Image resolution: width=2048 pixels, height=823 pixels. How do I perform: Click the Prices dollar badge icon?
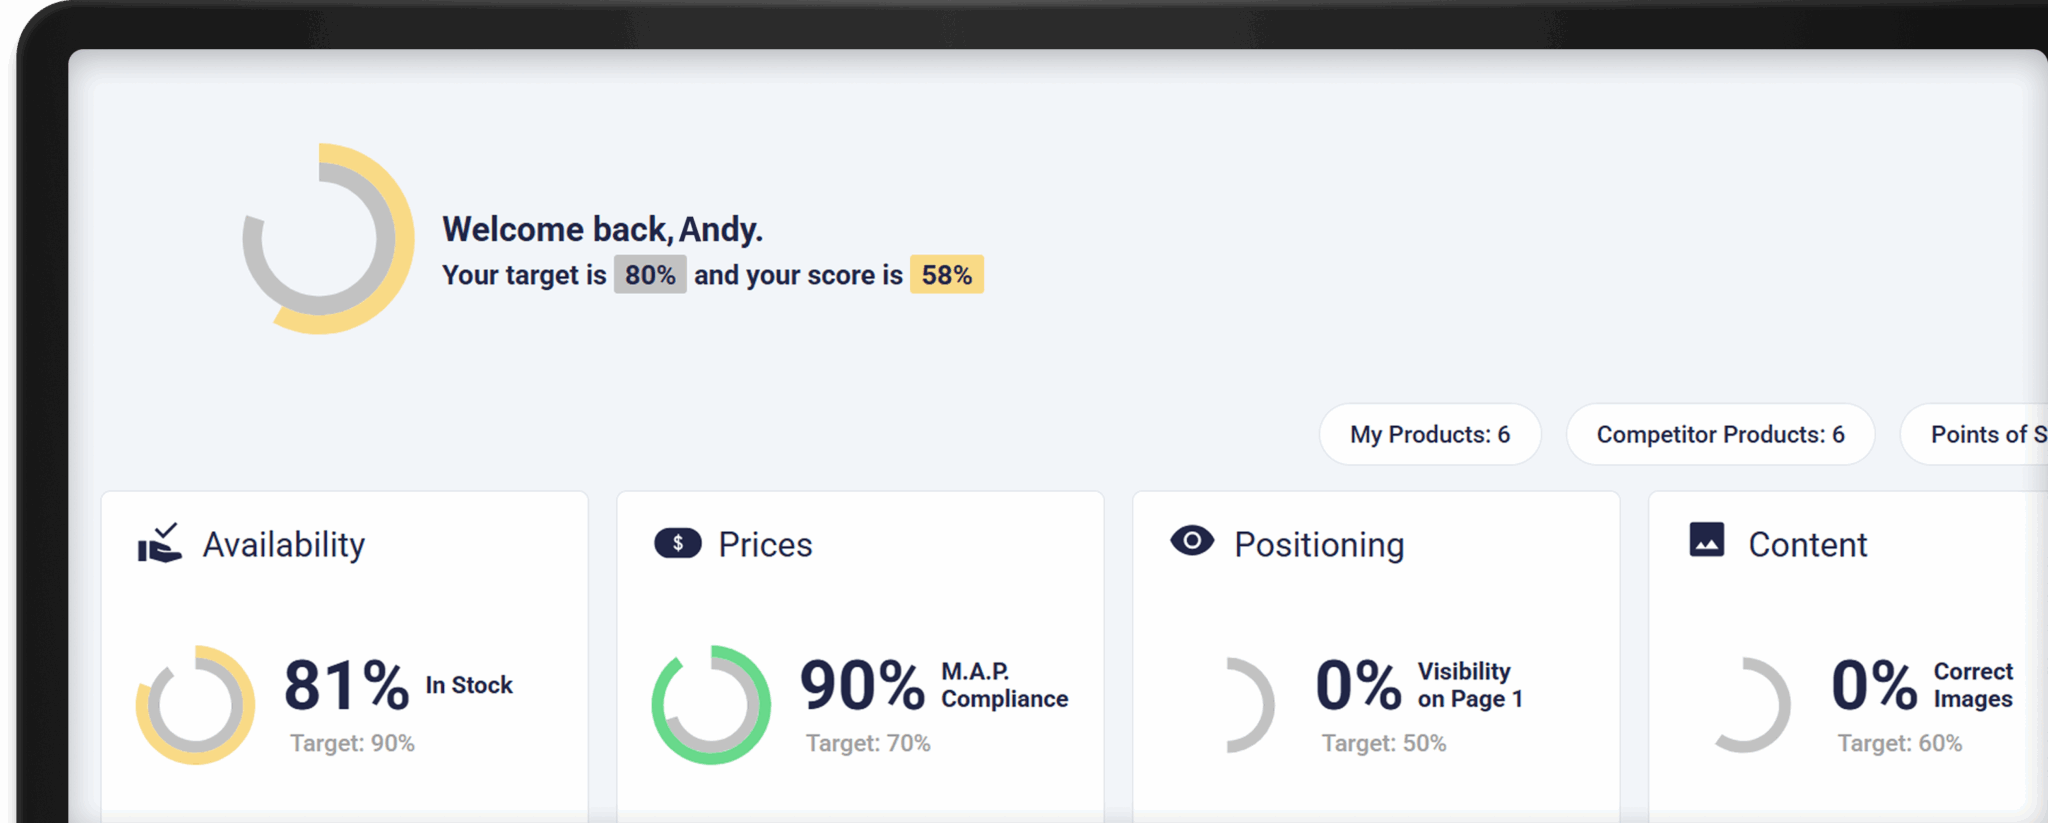coord(678,543)
